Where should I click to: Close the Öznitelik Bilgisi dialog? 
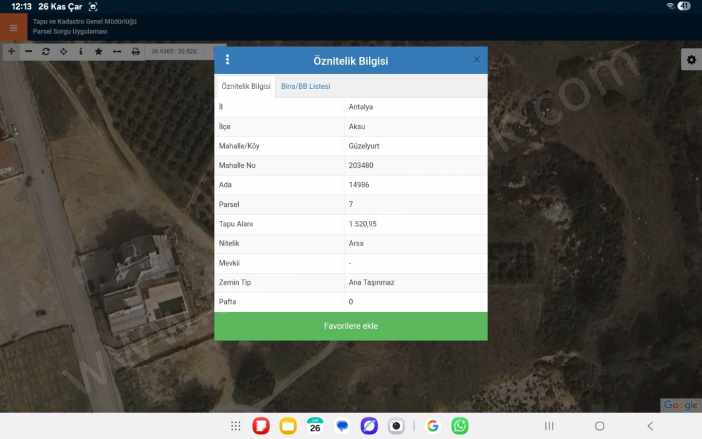click(x=477, y=59)
